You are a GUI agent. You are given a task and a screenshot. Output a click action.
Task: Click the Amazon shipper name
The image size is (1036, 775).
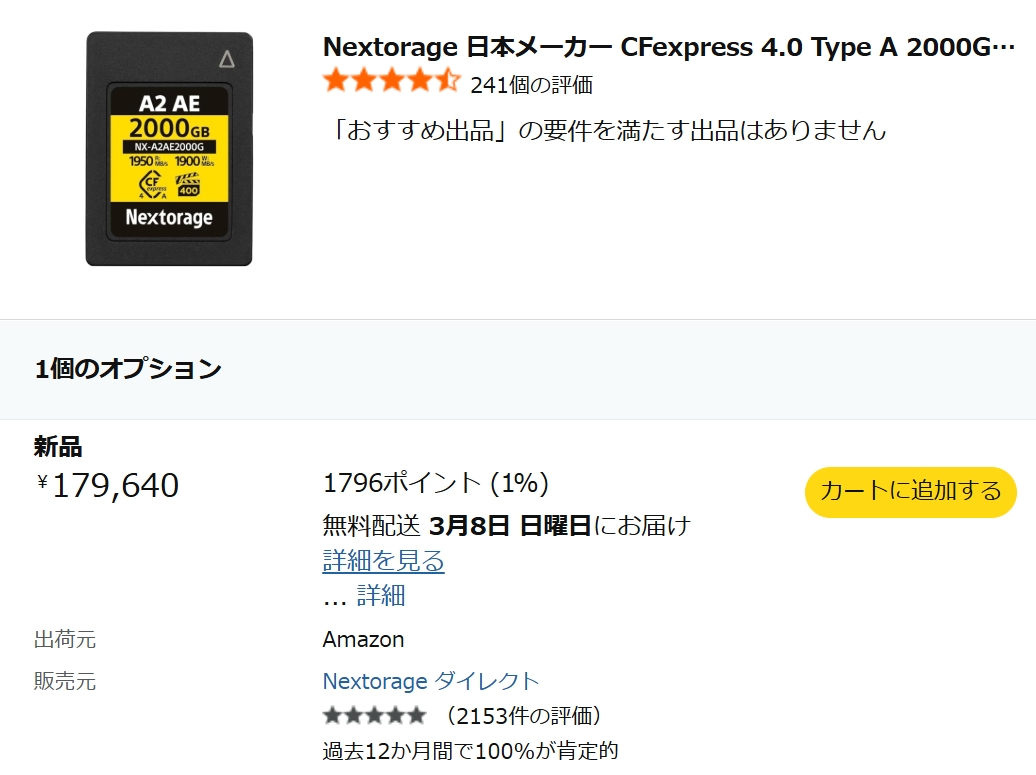point(363,640)
